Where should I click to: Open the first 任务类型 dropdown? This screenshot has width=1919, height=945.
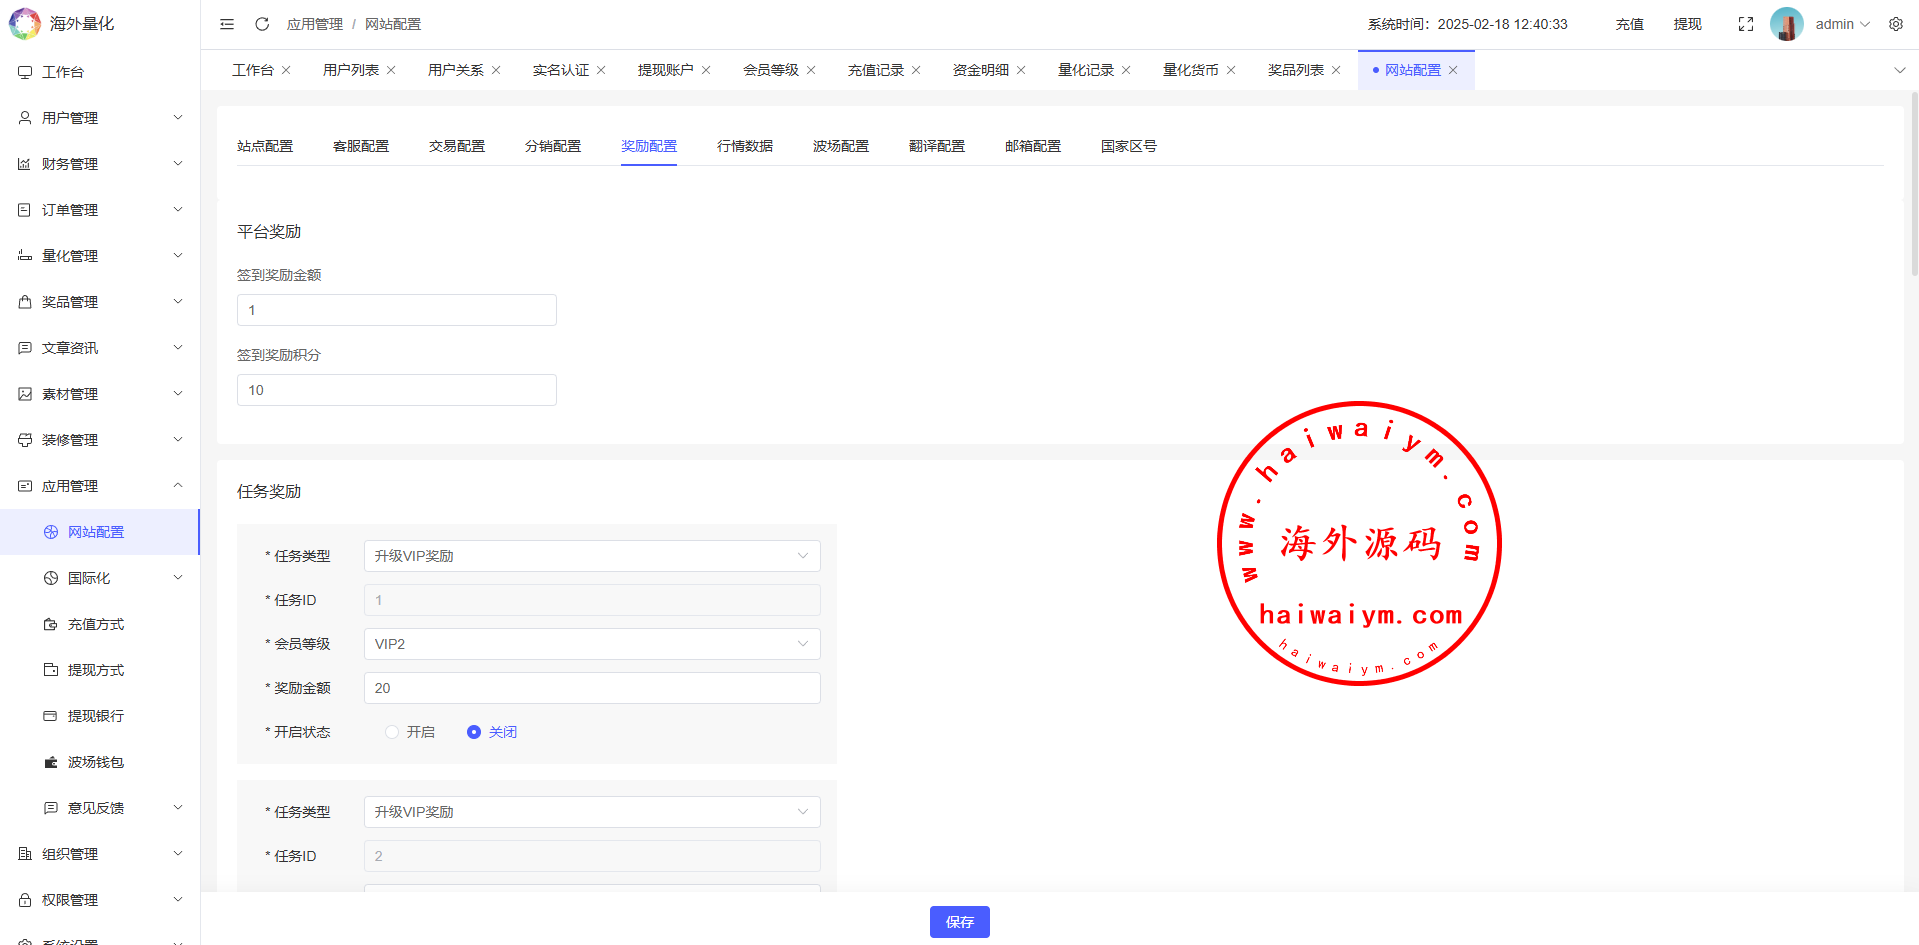click(x=592, y=556)
